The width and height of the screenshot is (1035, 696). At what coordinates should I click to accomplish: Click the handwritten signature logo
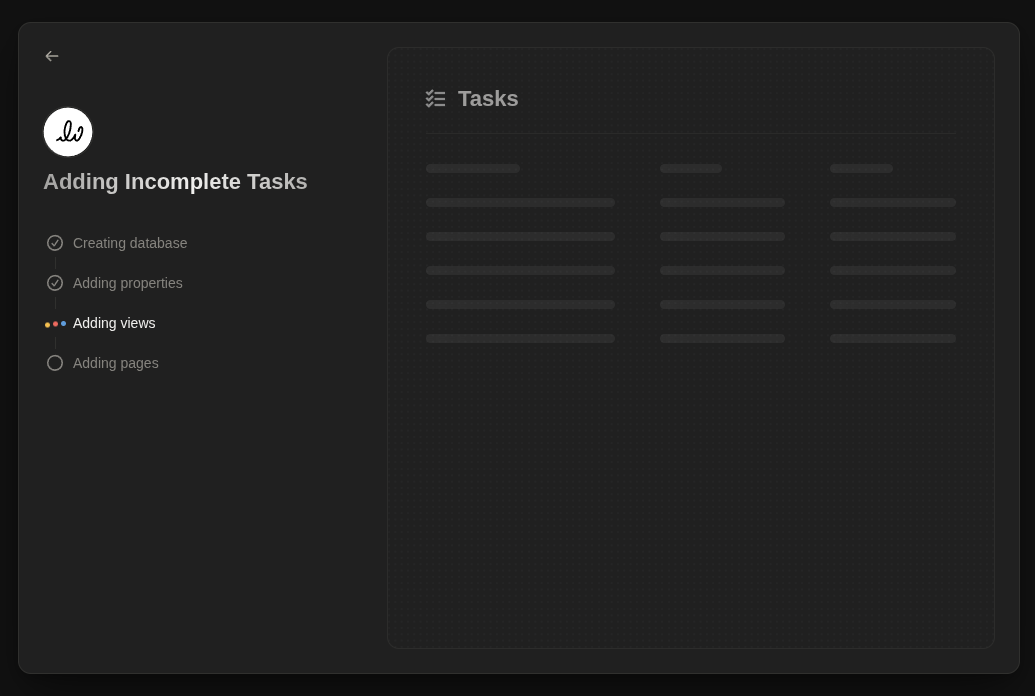pyautogui.click(x=68, y=132)
